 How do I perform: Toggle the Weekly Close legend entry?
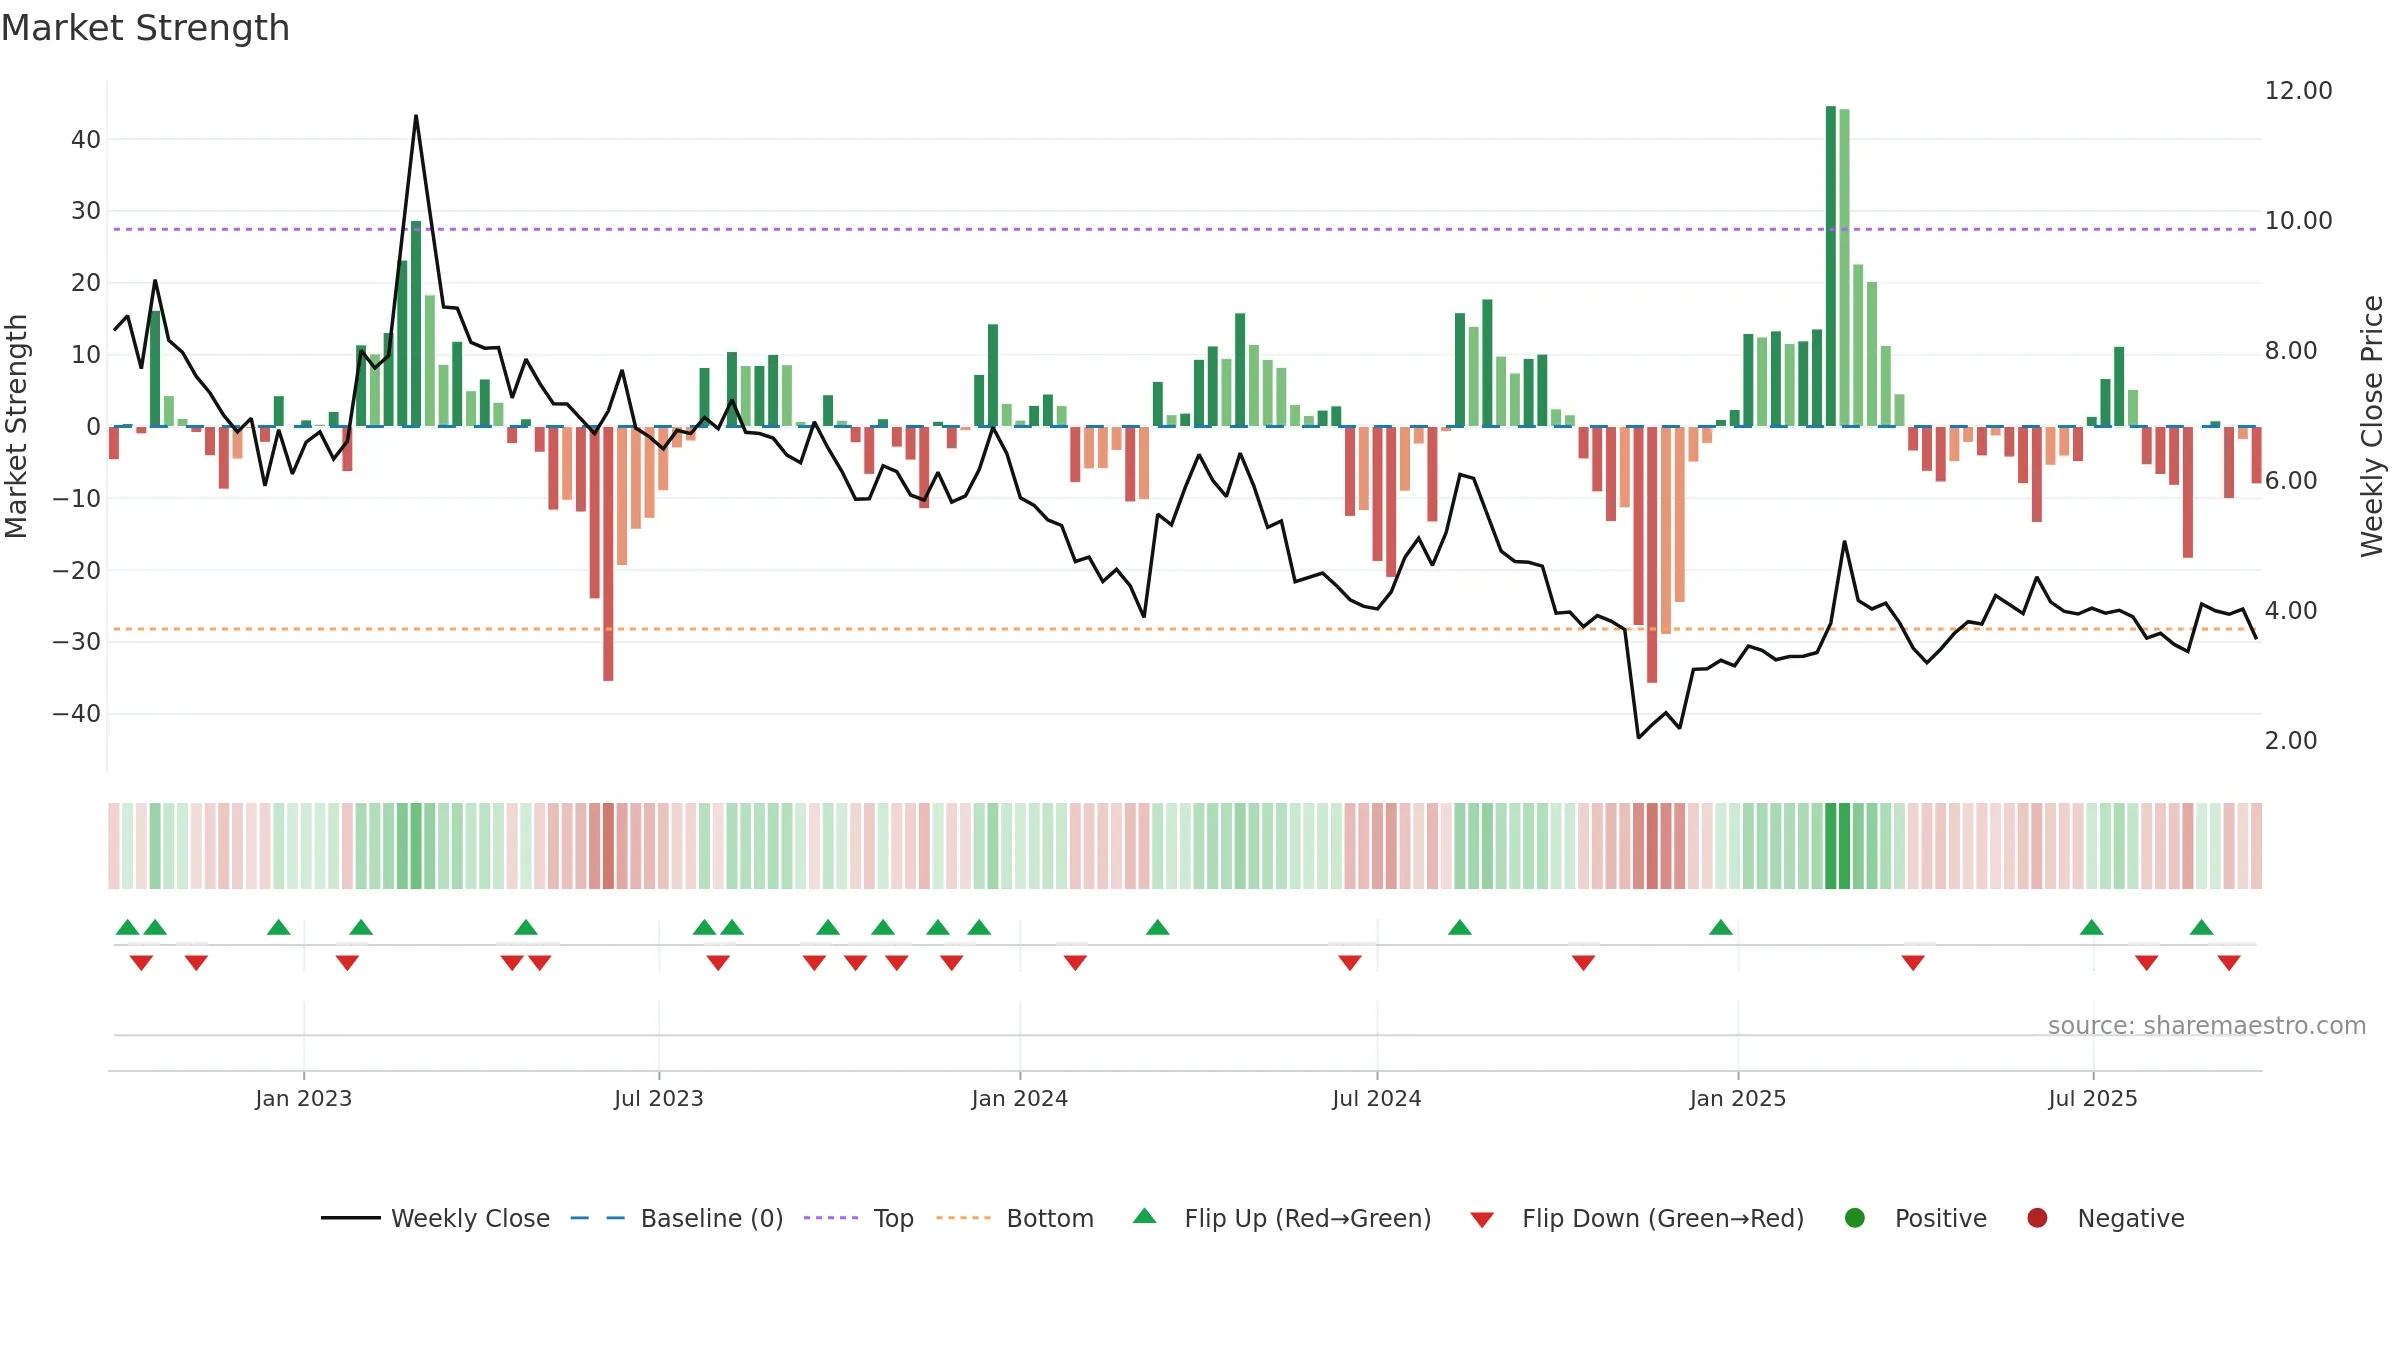(x=435, y=1218)
